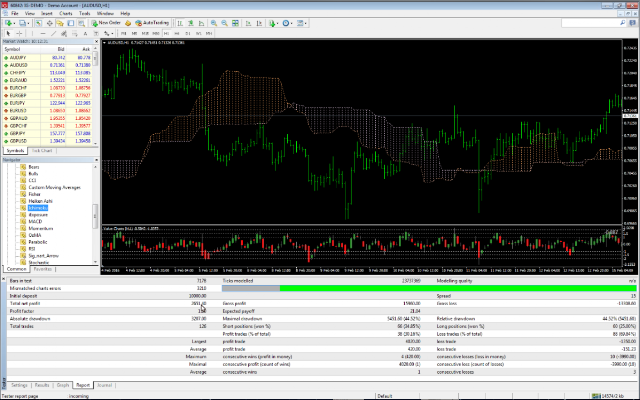This screenshot has height=400, width=640.
Task: Enable Auto Scroll chart icon
Action: 248,23
